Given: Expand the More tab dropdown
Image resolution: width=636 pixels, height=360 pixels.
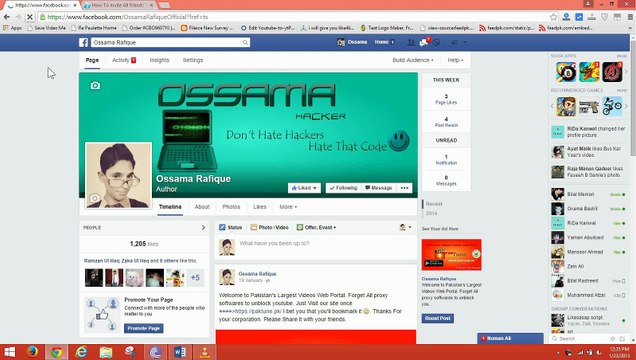Looking at the screenshot, I should tap(288, 207).
